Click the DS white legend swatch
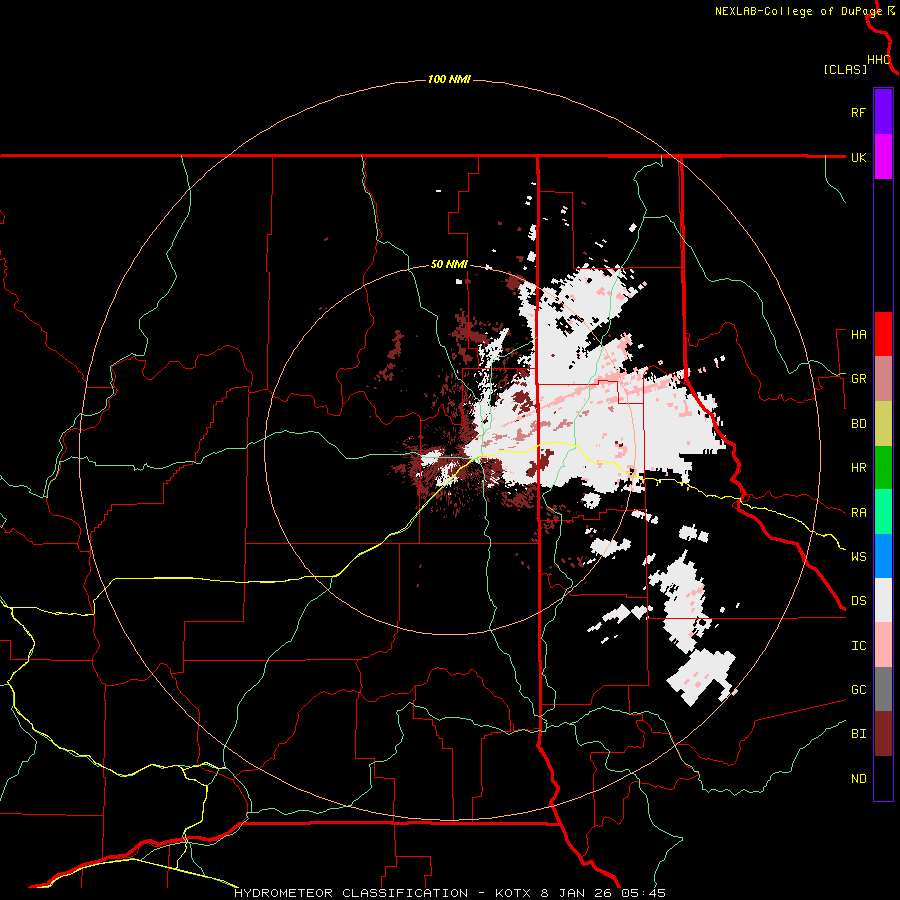This screenshot has height=900, width=900. click(x=883, y=600)
